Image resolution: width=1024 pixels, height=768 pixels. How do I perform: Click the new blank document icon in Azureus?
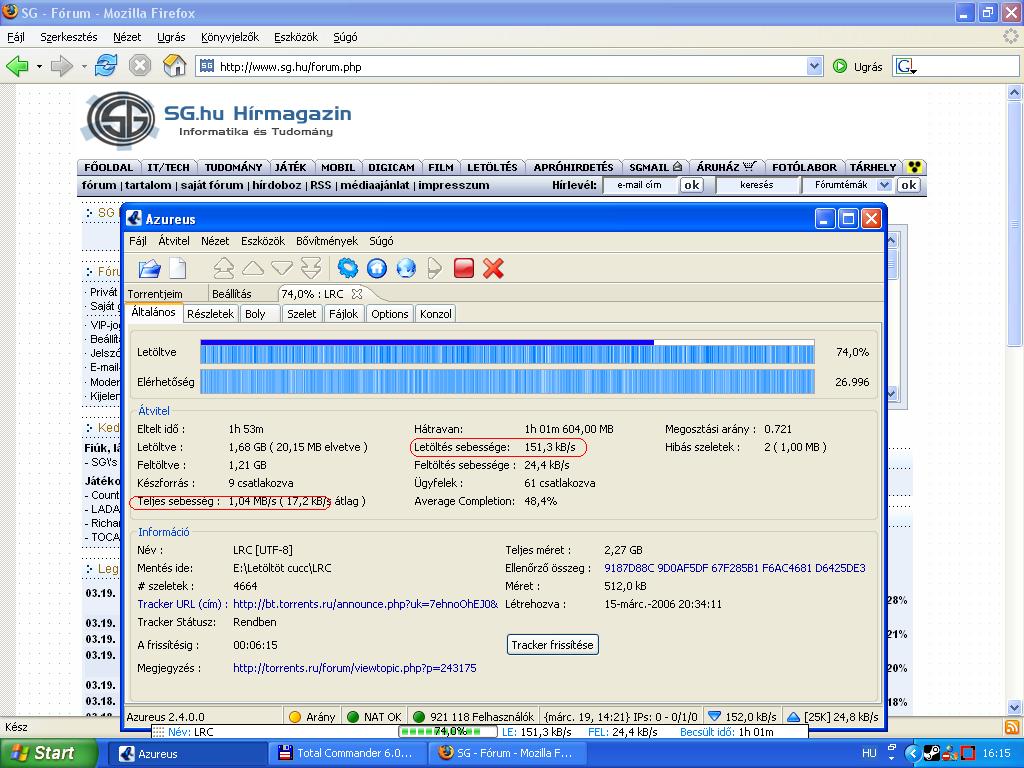pos(178,268)
